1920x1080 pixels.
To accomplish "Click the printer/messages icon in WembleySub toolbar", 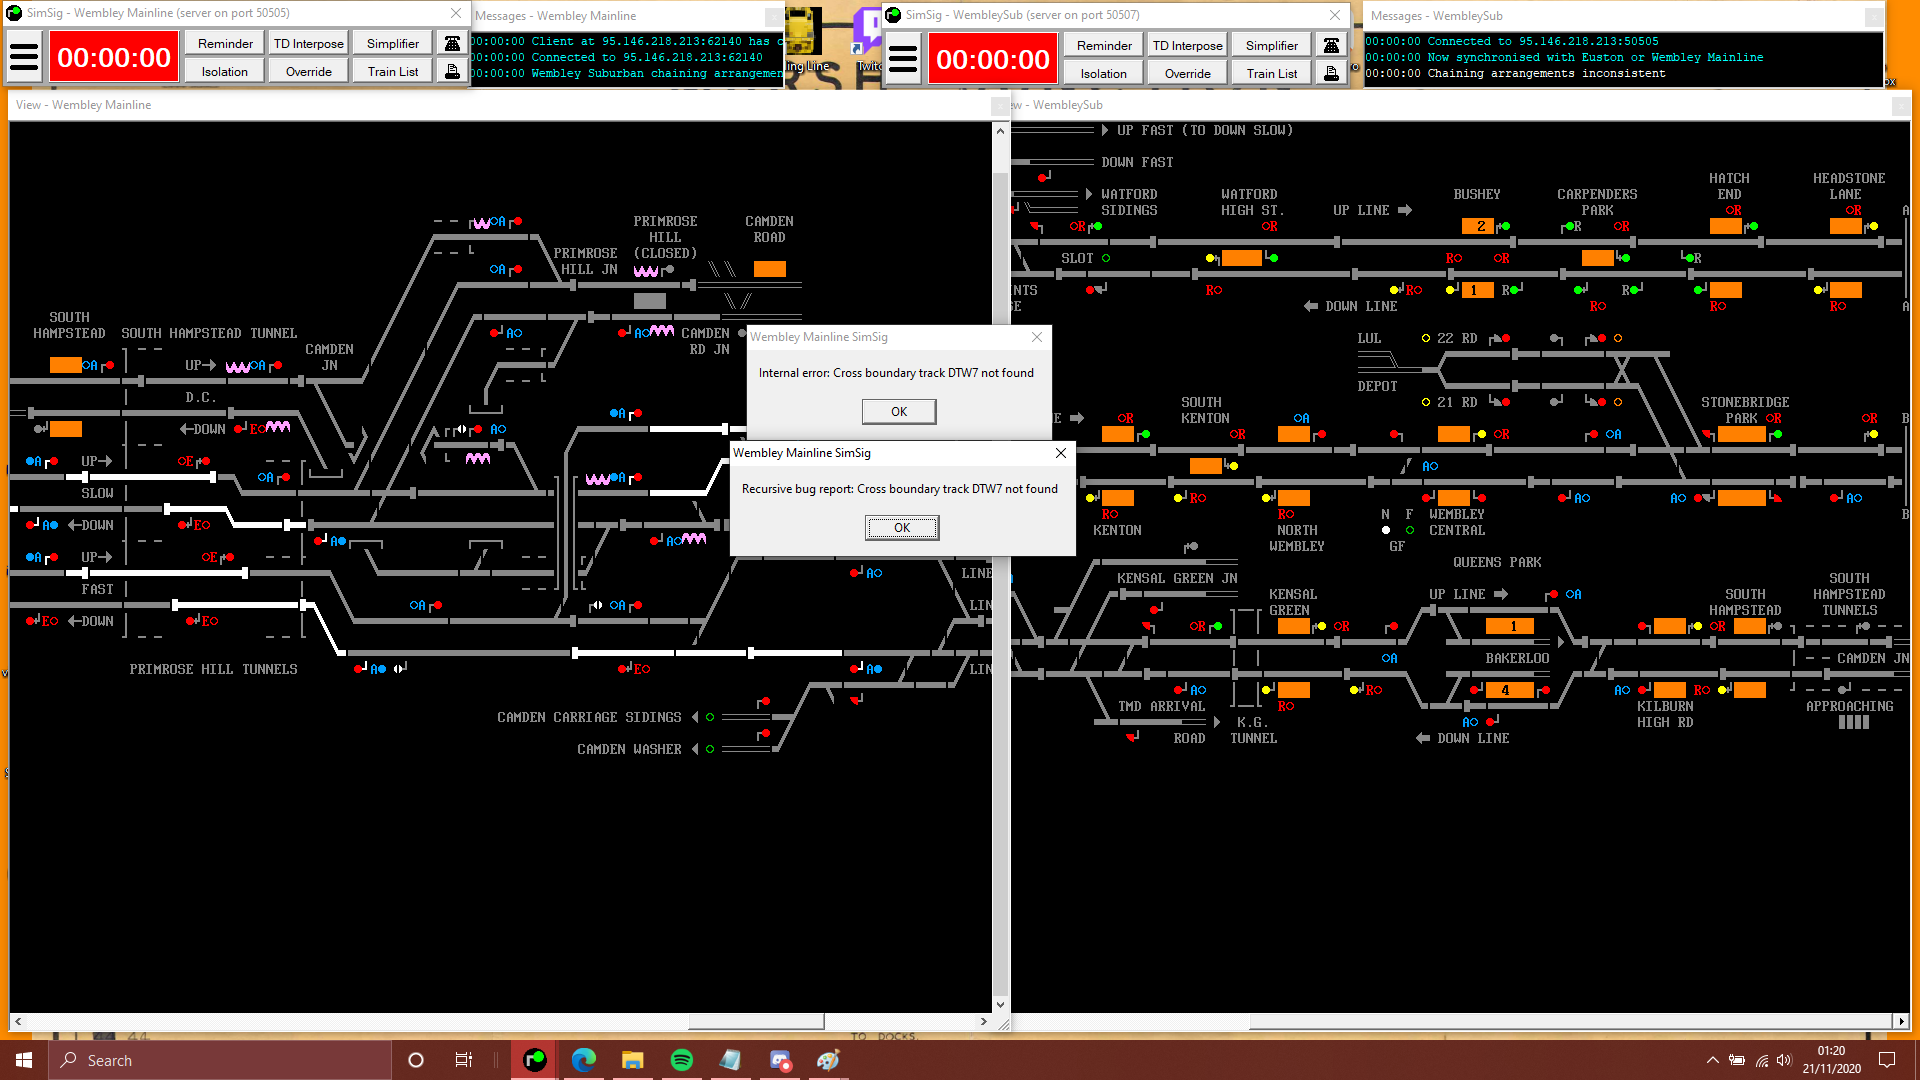I will point(1331,73).
